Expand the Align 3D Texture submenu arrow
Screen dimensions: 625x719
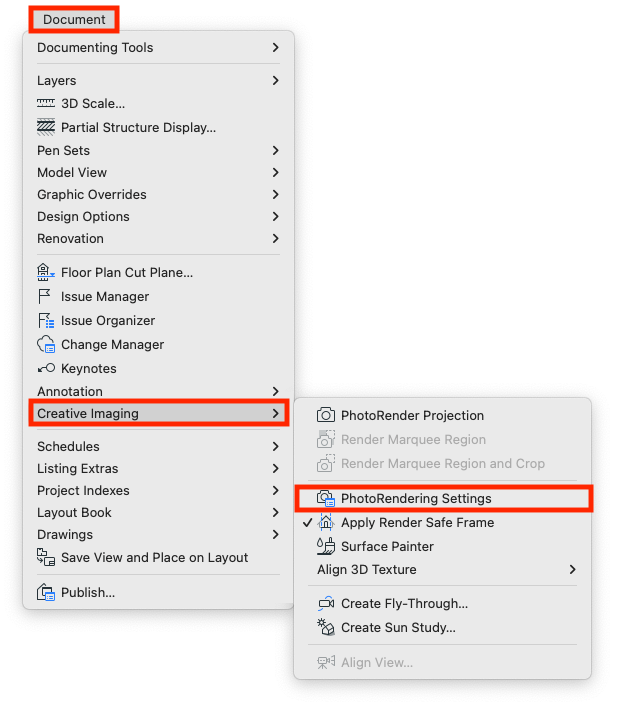(x=572, y=569)
